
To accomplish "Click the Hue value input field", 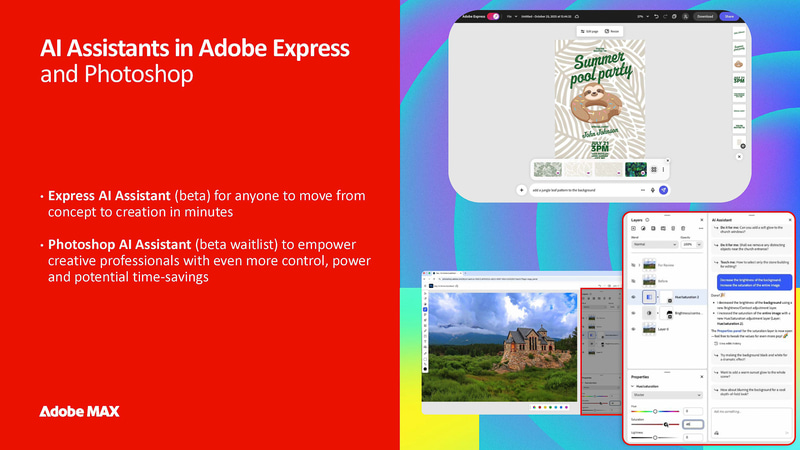I will [x=693, y=411].
